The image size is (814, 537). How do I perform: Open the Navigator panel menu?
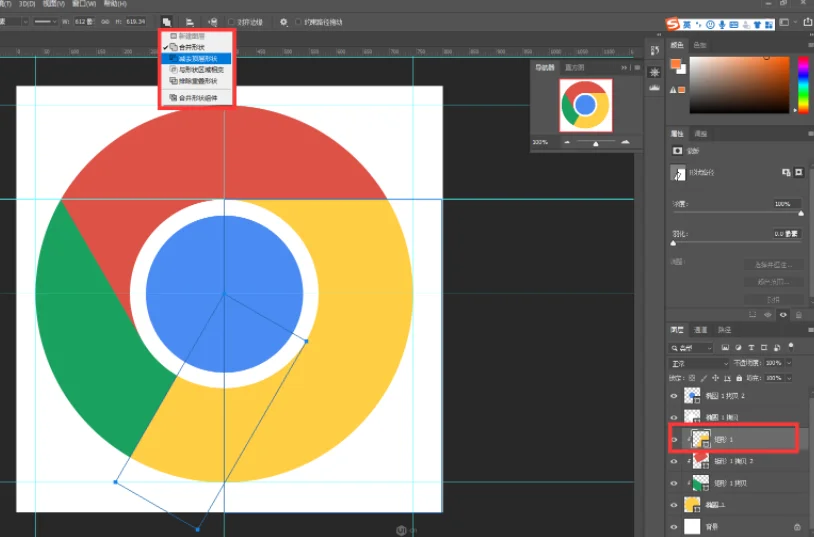tap(637, 68)
